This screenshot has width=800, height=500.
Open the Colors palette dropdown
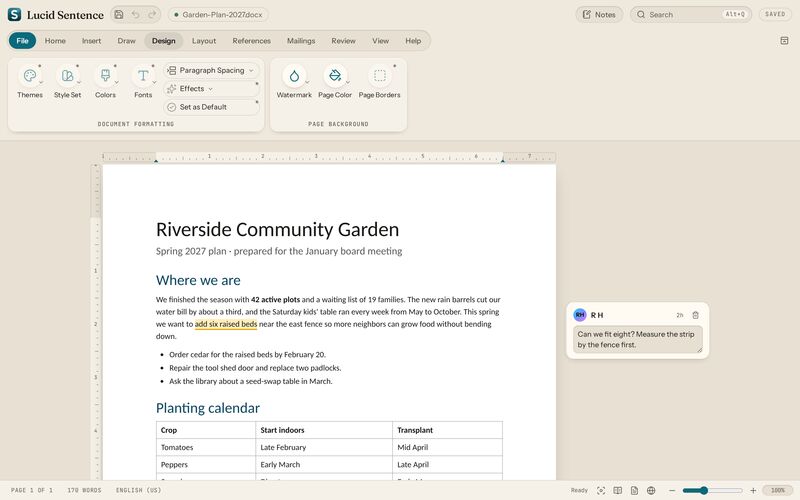coord(105,82)
